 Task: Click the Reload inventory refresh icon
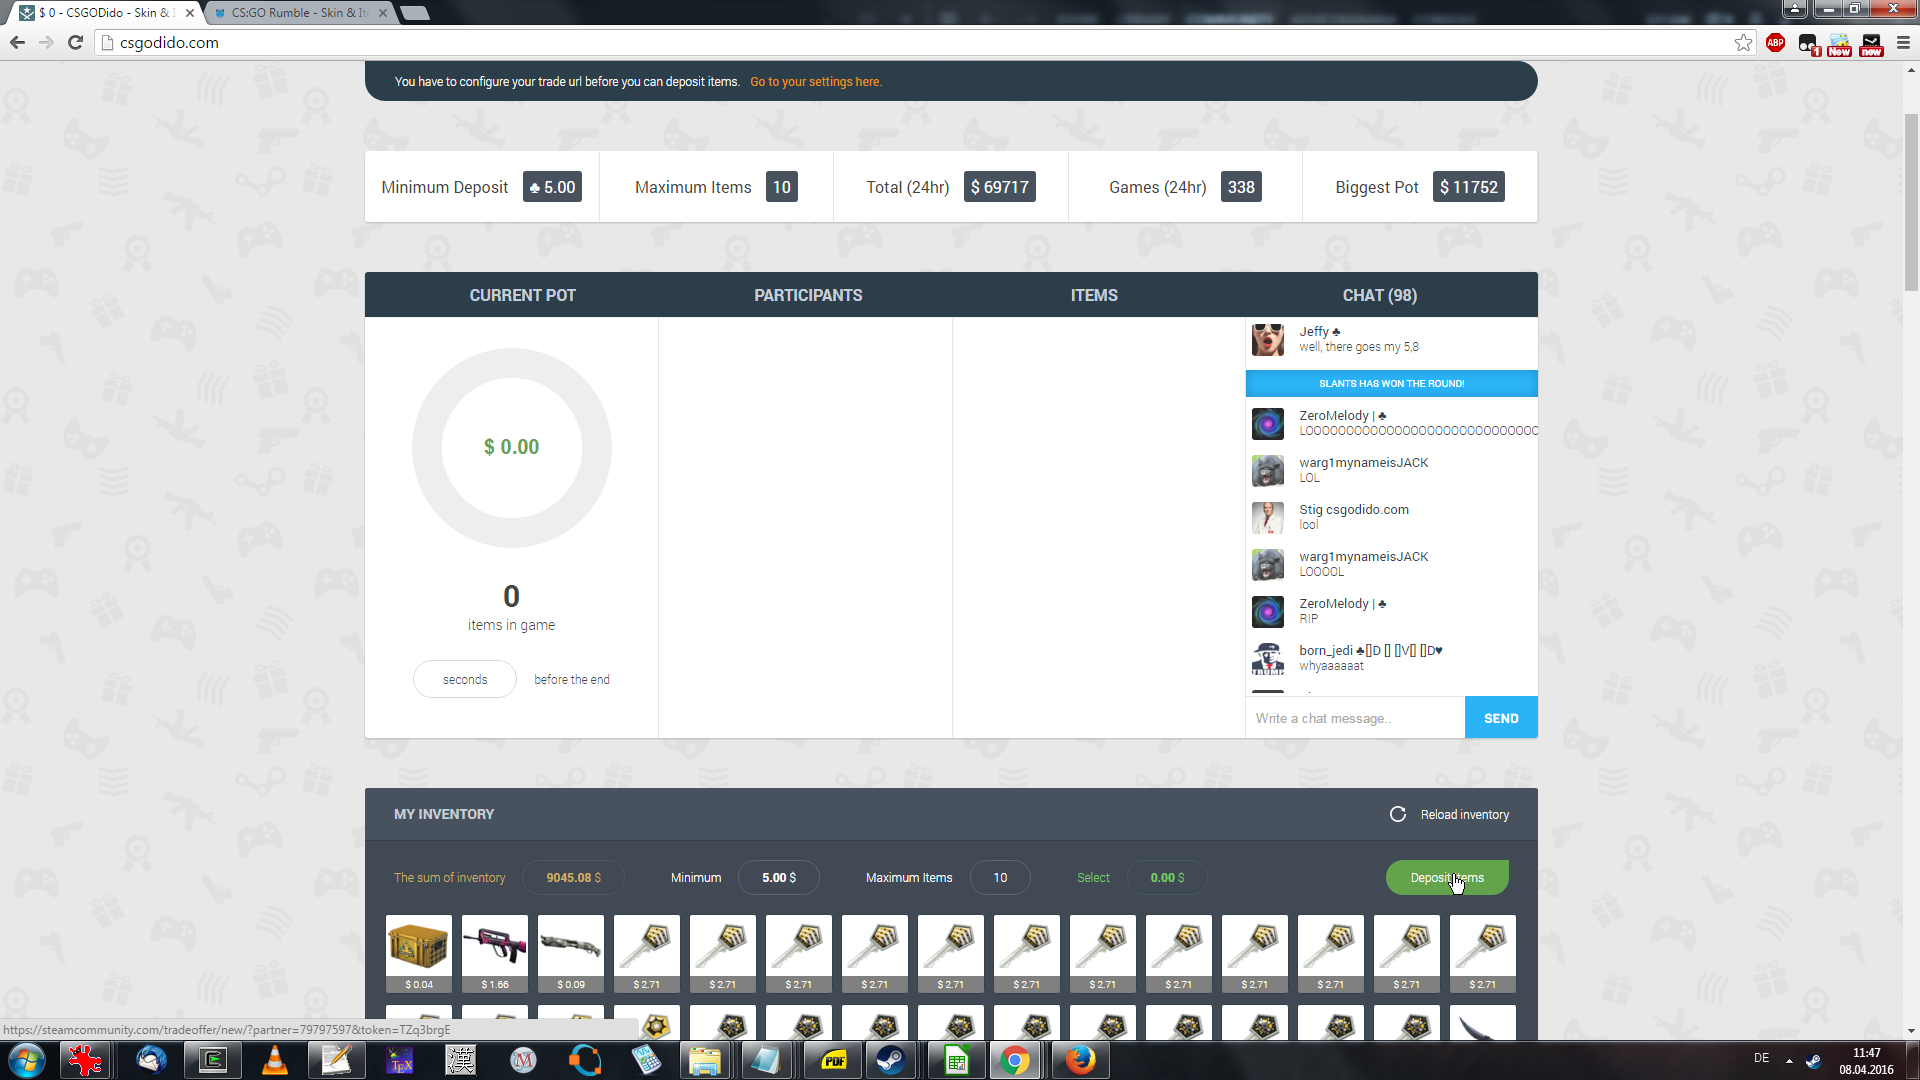point(1397,814)
